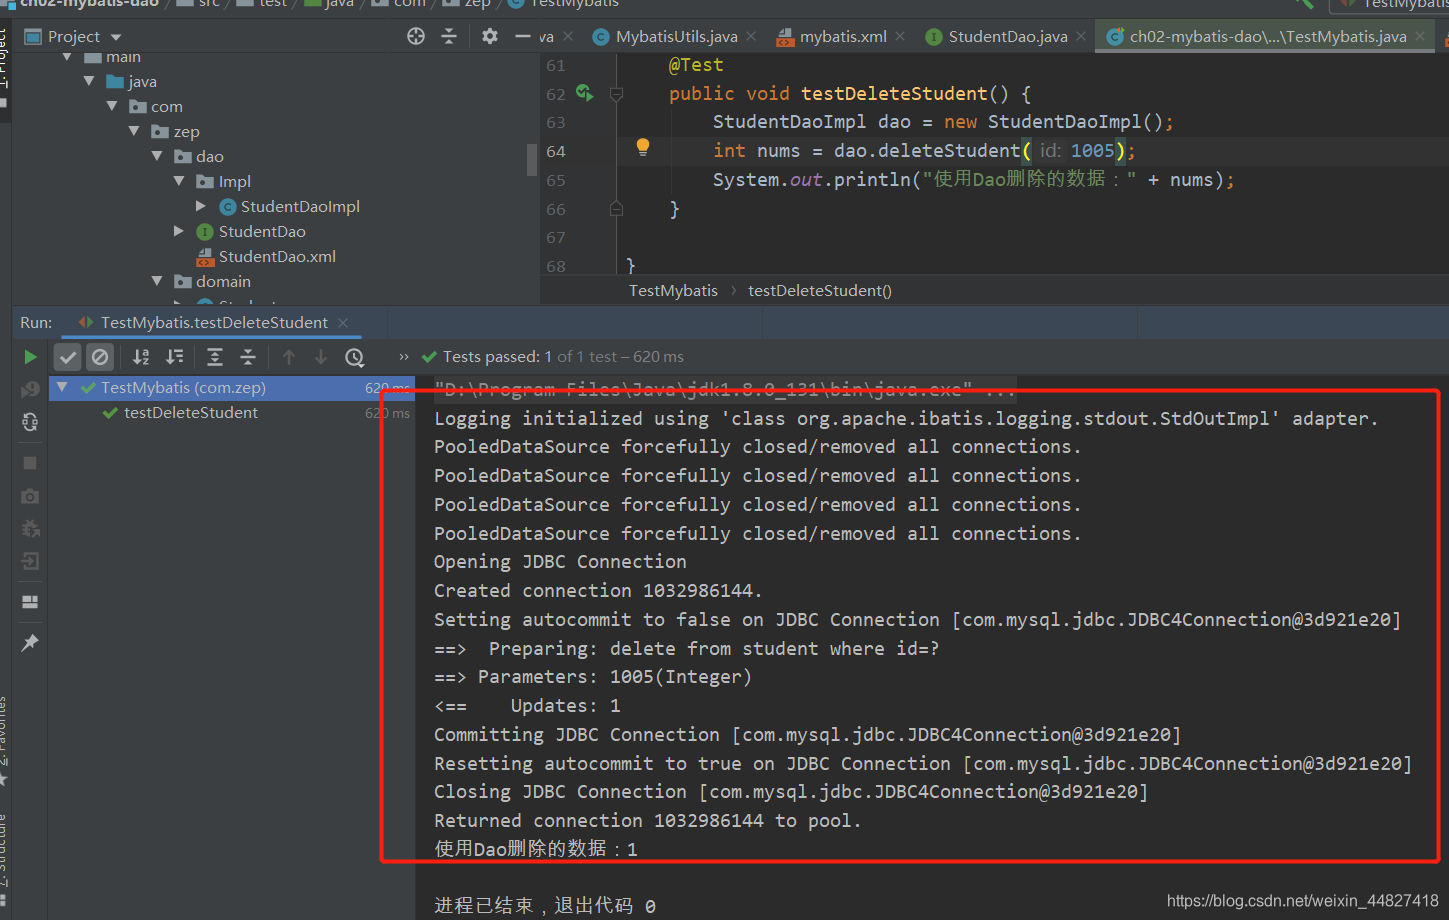Jump to previous failed test arrow
The image size is (1449, 920).
289,357
